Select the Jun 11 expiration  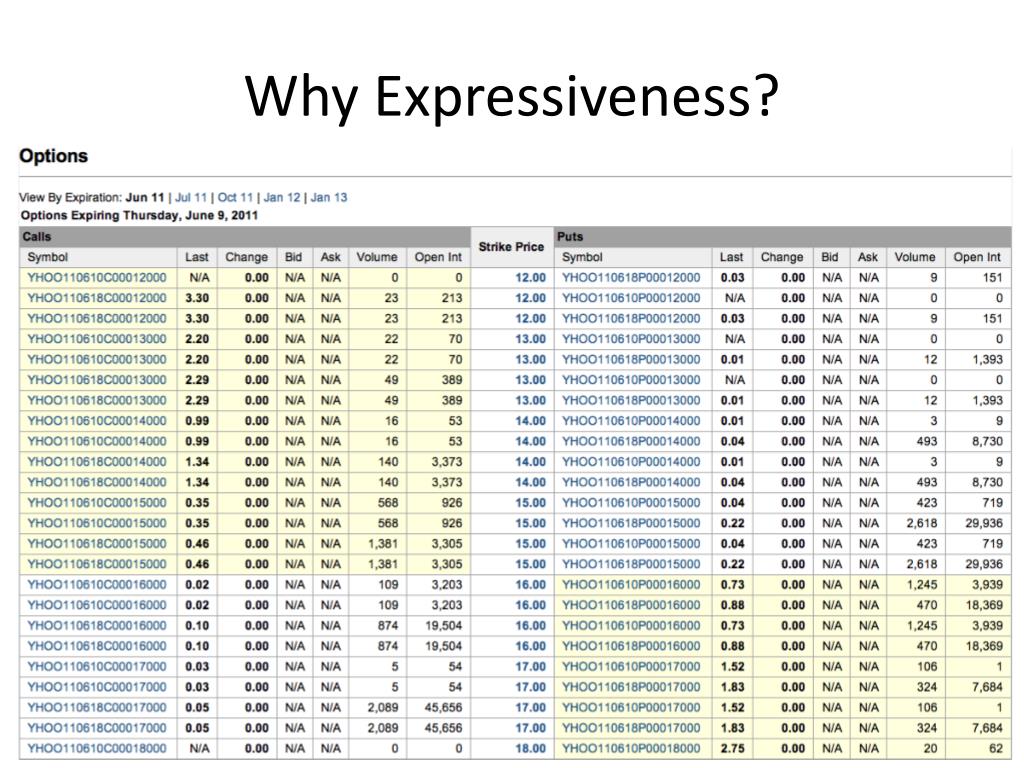point(144,197)
